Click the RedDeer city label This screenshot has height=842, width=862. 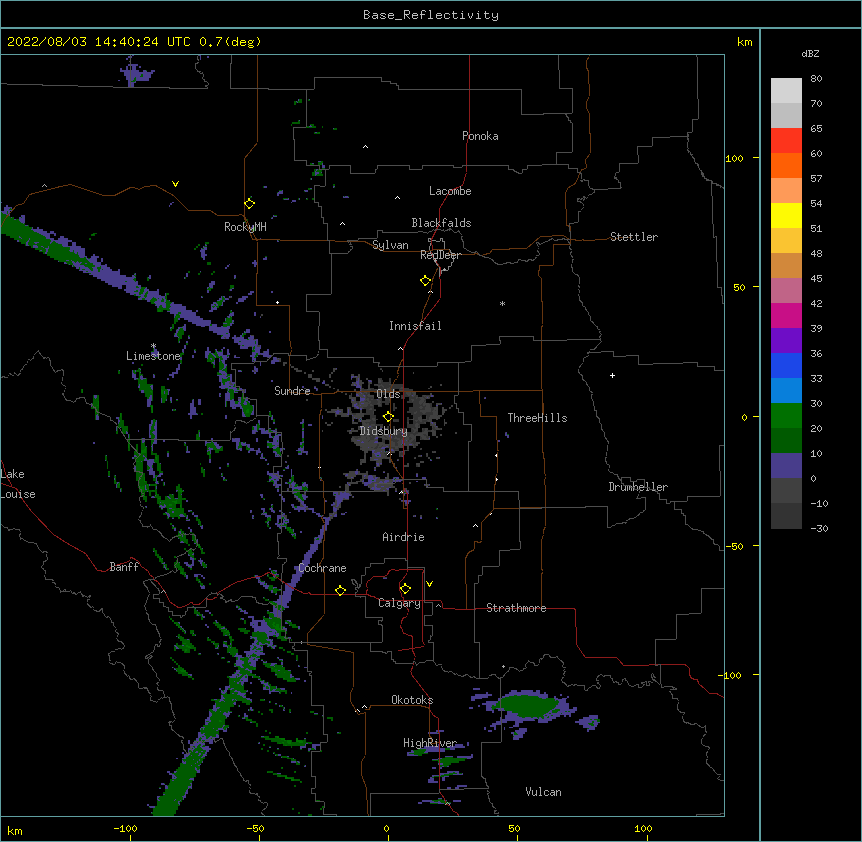[440, 255]
